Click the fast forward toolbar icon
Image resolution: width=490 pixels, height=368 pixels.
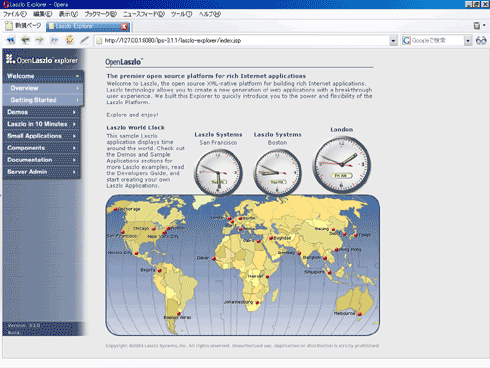pyautogui.click(x=54, y=40)
